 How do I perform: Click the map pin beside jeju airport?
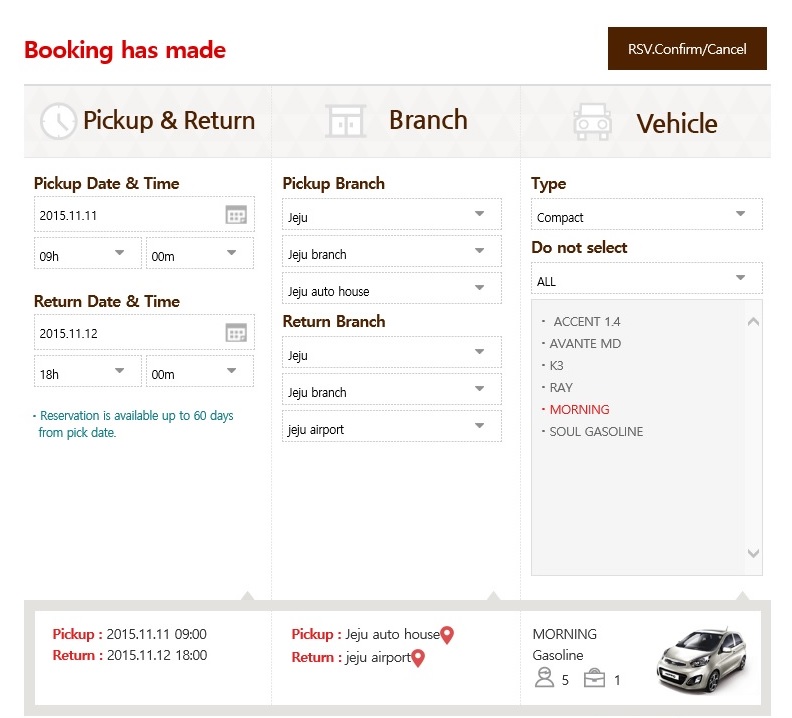click(418, 658)
